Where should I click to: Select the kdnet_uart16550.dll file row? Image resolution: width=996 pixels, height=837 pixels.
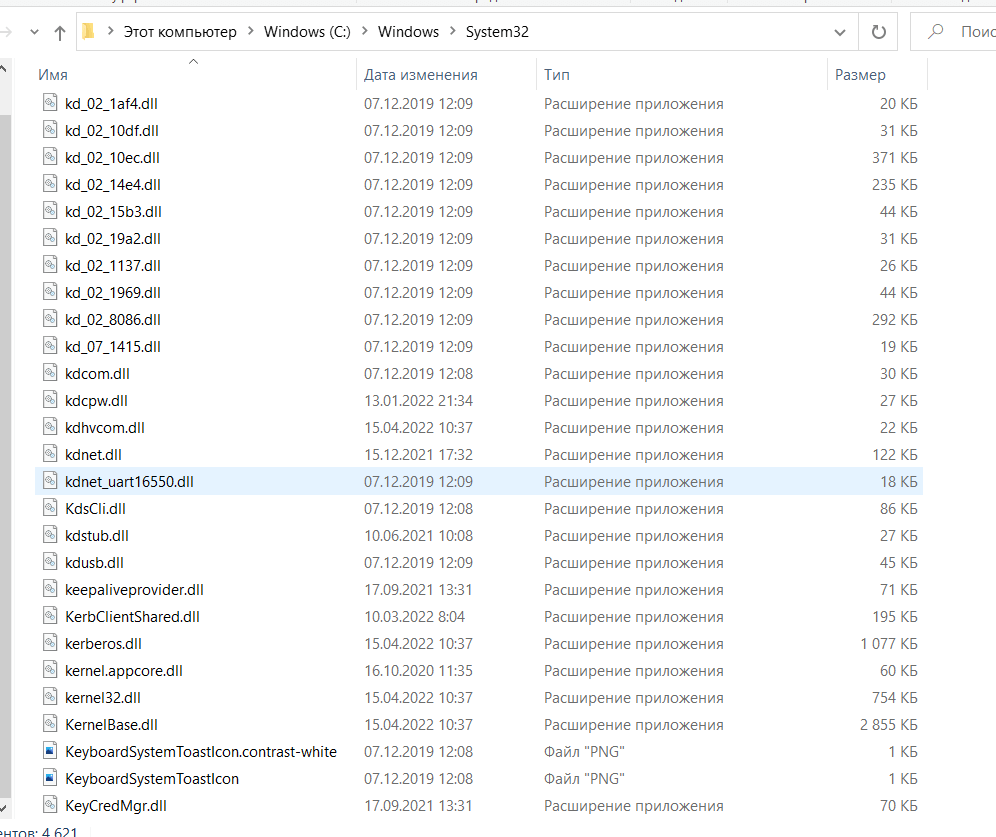click(x=129, y=481)
